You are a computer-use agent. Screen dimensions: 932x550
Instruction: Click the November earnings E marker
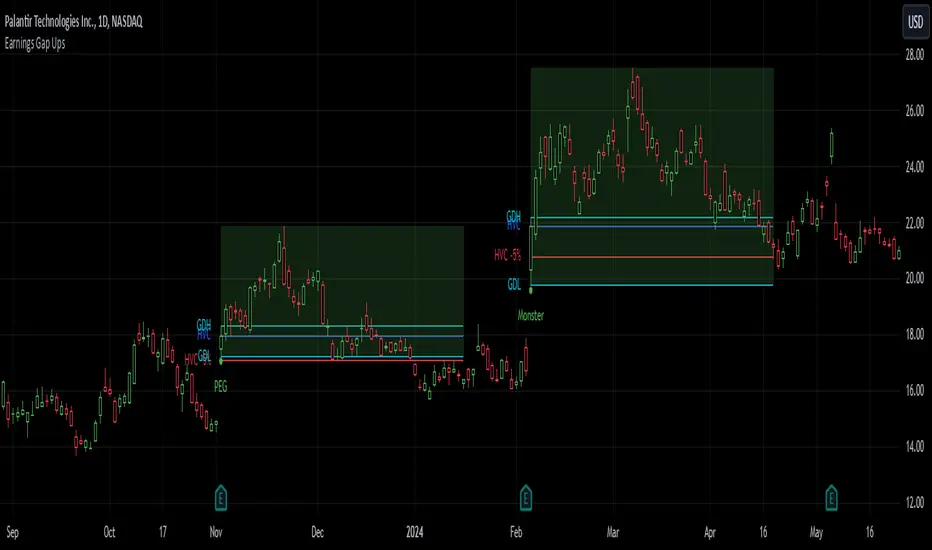[221, 498]
